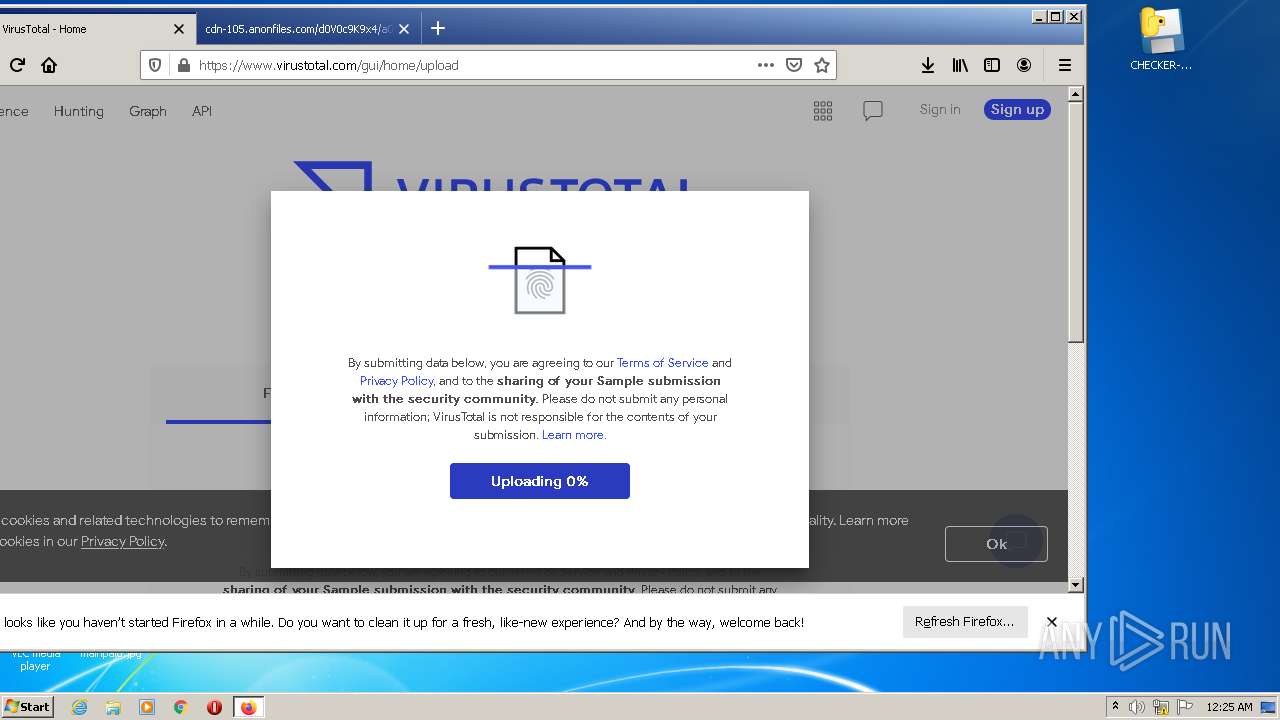The image size is (1280, 720).
Task: Open page actions three-dot menu
Action: [766, 65]
